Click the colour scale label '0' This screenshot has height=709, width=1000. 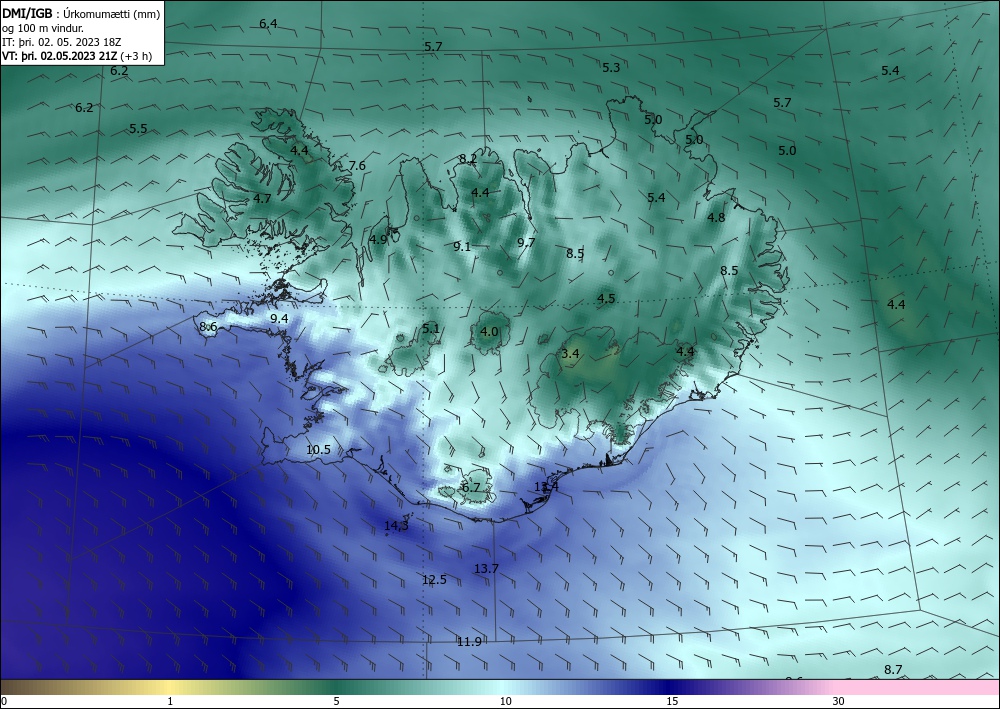pos(4,701)
